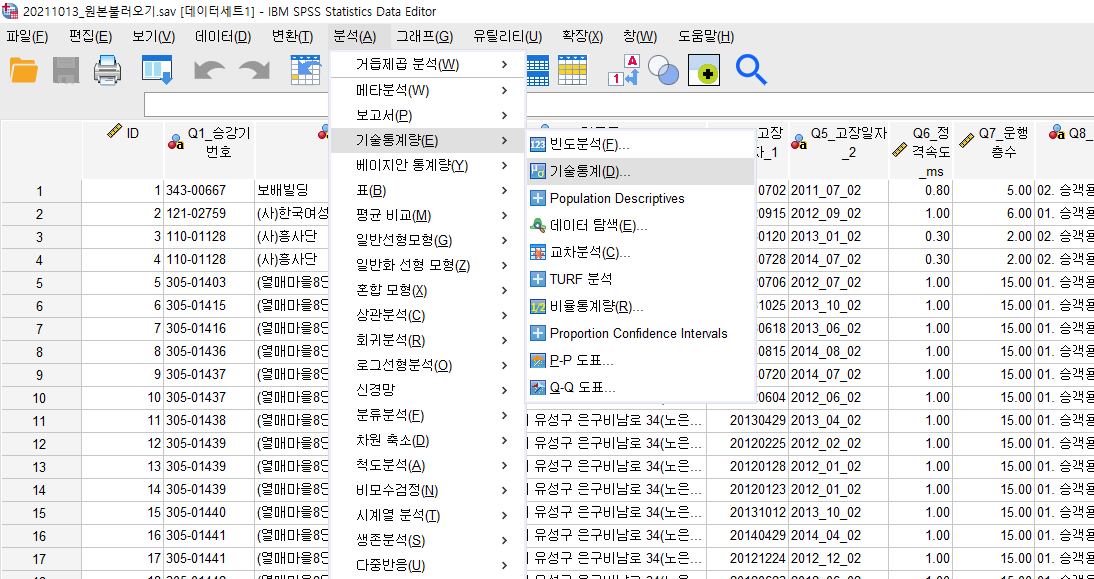1094x579 pixels.
Task: Click the Show all variables plus icon
Action: coord(703,70)
